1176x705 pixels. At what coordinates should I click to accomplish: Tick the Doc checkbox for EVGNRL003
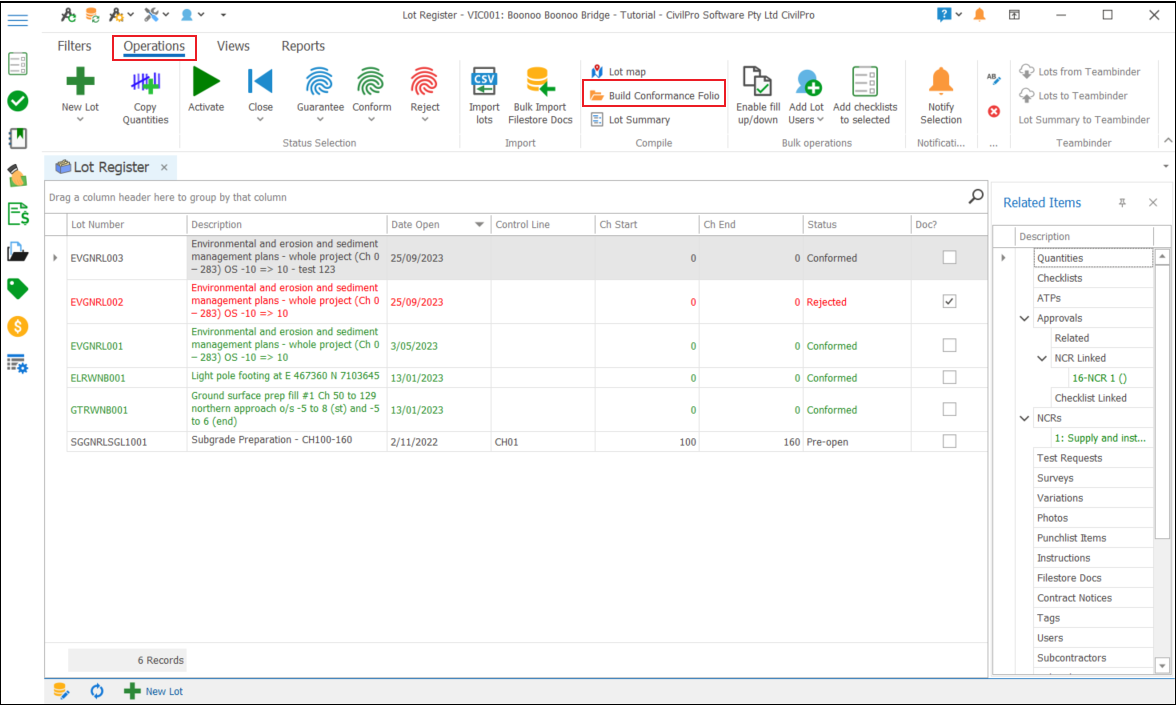(948, 257)
